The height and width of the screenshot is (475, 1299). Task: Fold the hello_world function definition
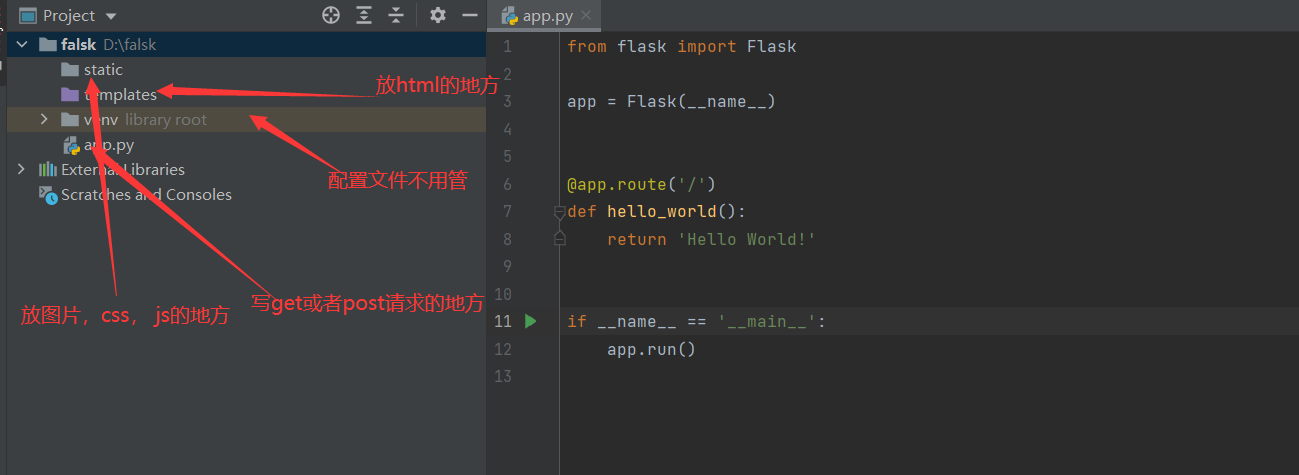pos(560,212)
